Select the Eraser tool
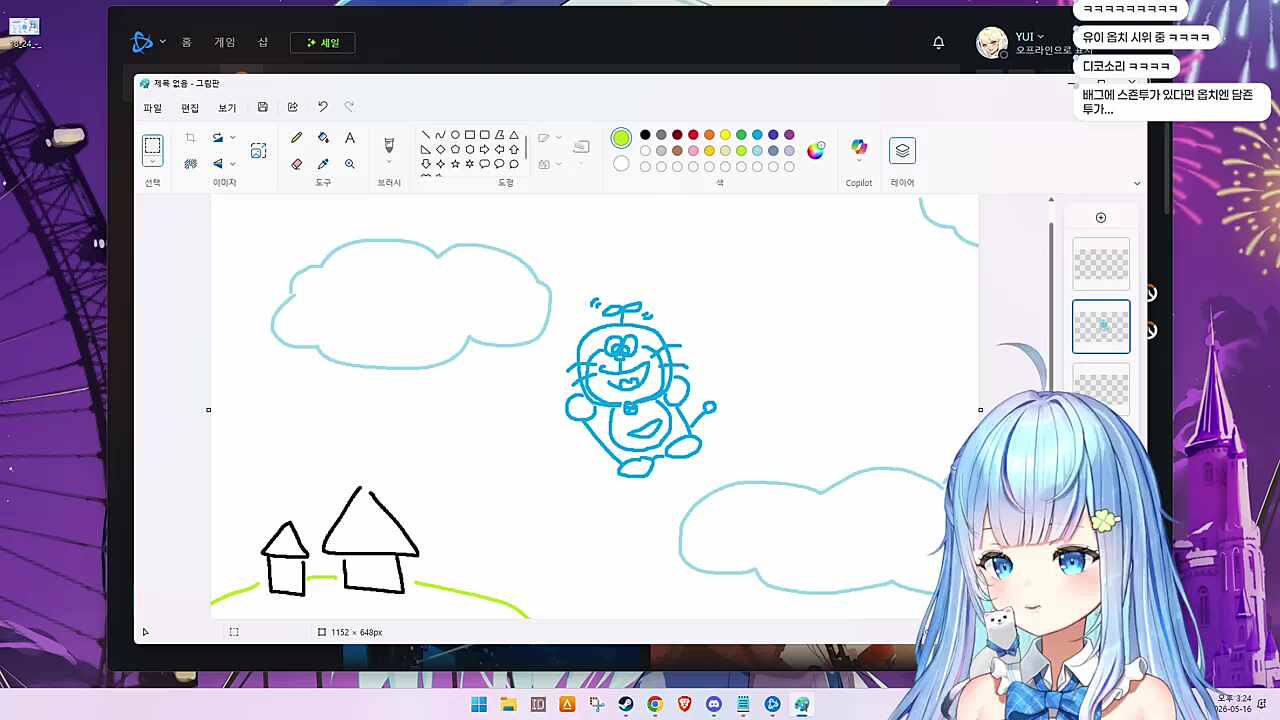This screenshot has height=720, width=1280. tap(296, 164)
